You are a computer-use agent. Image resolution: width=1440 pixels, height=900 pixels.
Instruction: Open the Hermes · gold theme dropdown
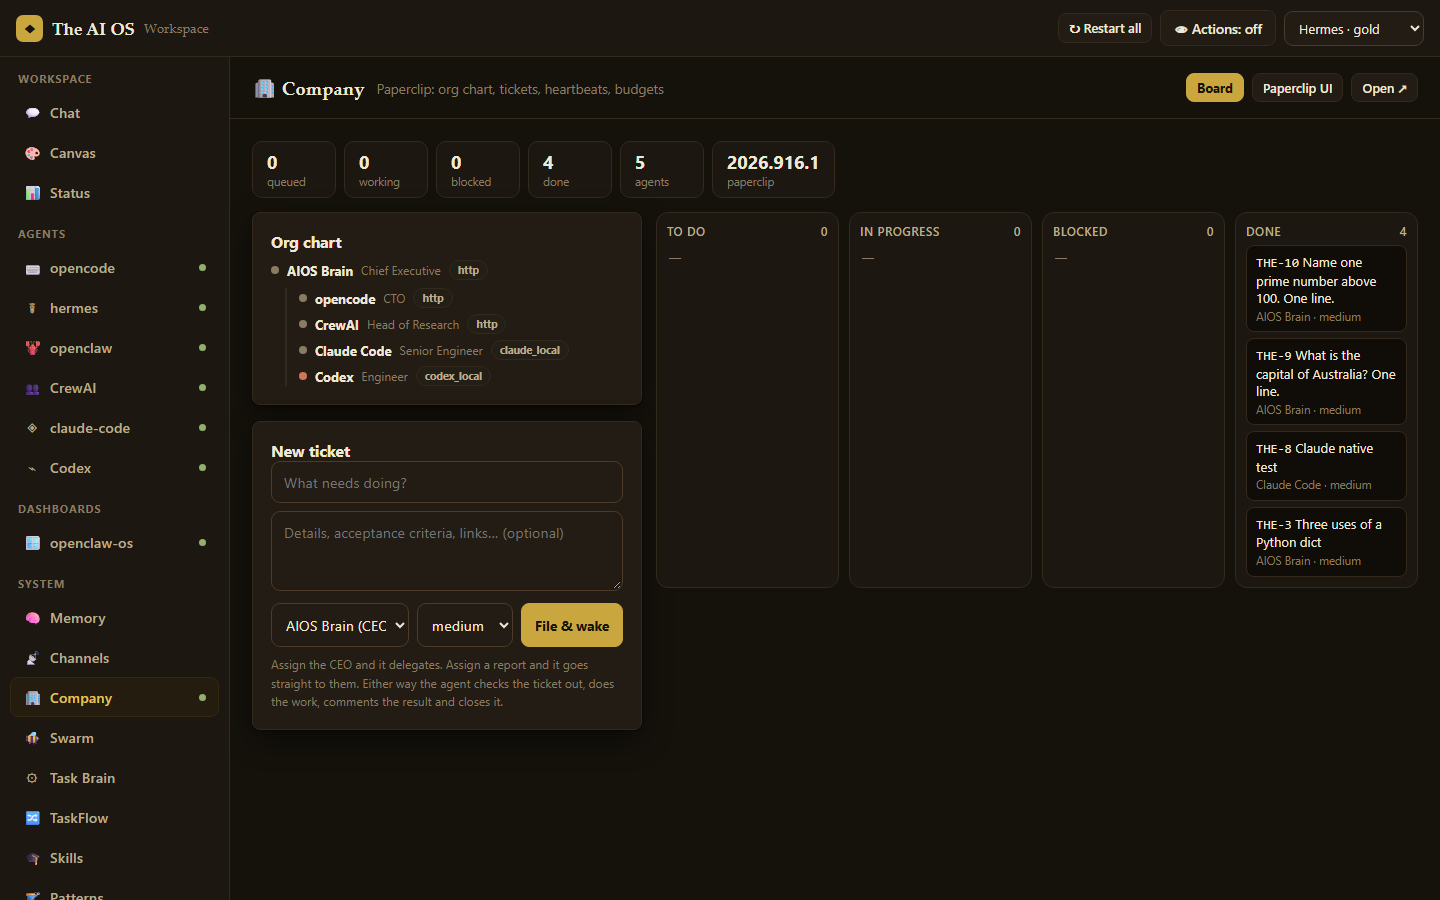click(x=1353, y=29)
